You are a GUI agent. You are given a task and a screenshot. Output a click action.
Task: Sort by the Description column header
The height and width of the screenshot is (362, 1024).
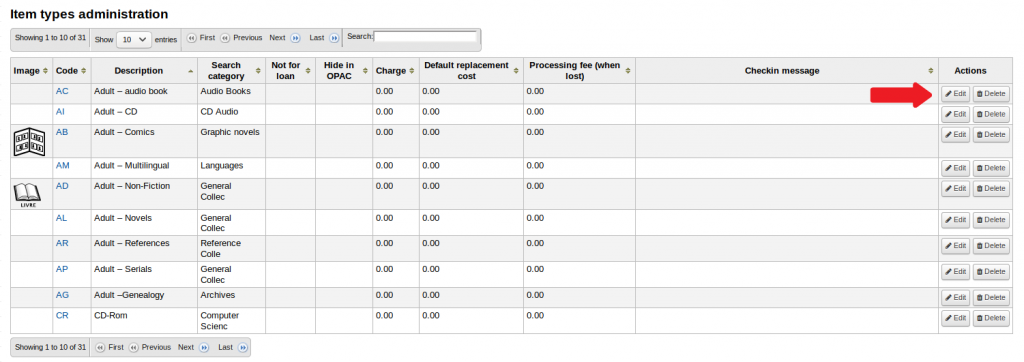[138, 71]
